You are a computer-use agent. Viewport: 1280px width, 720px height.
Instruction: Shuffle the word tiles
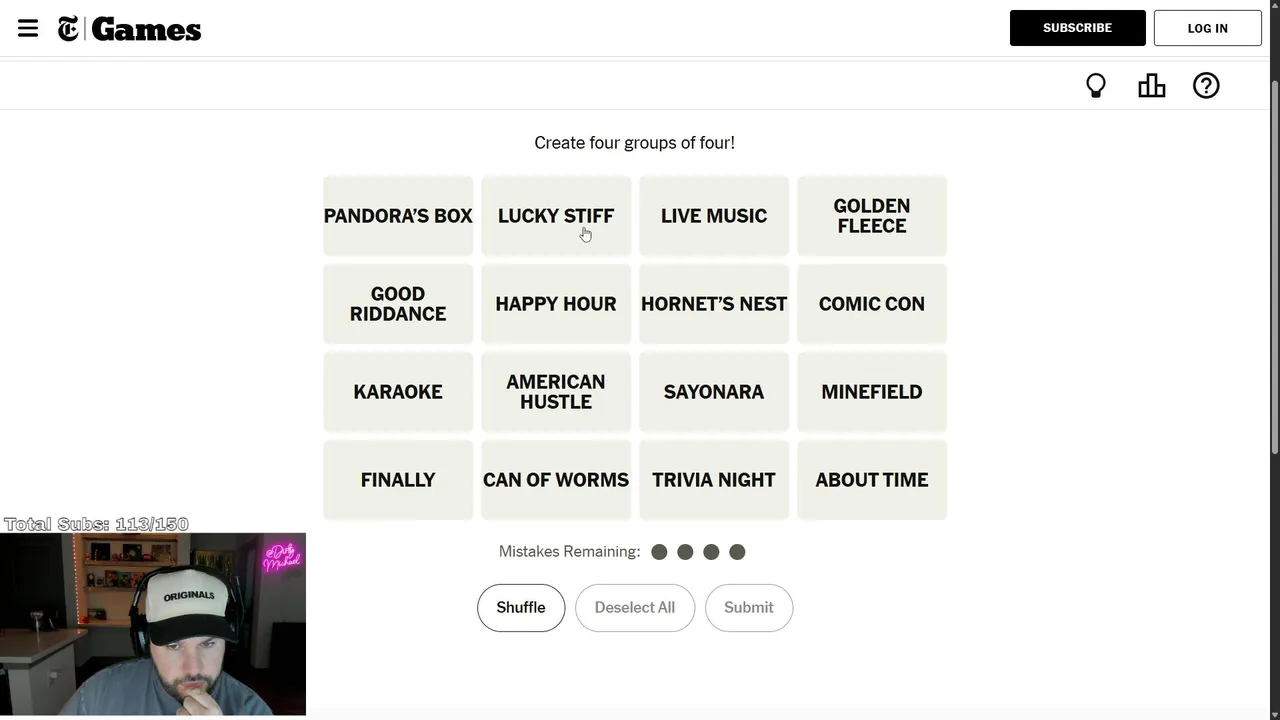click(x=521, y=608)
